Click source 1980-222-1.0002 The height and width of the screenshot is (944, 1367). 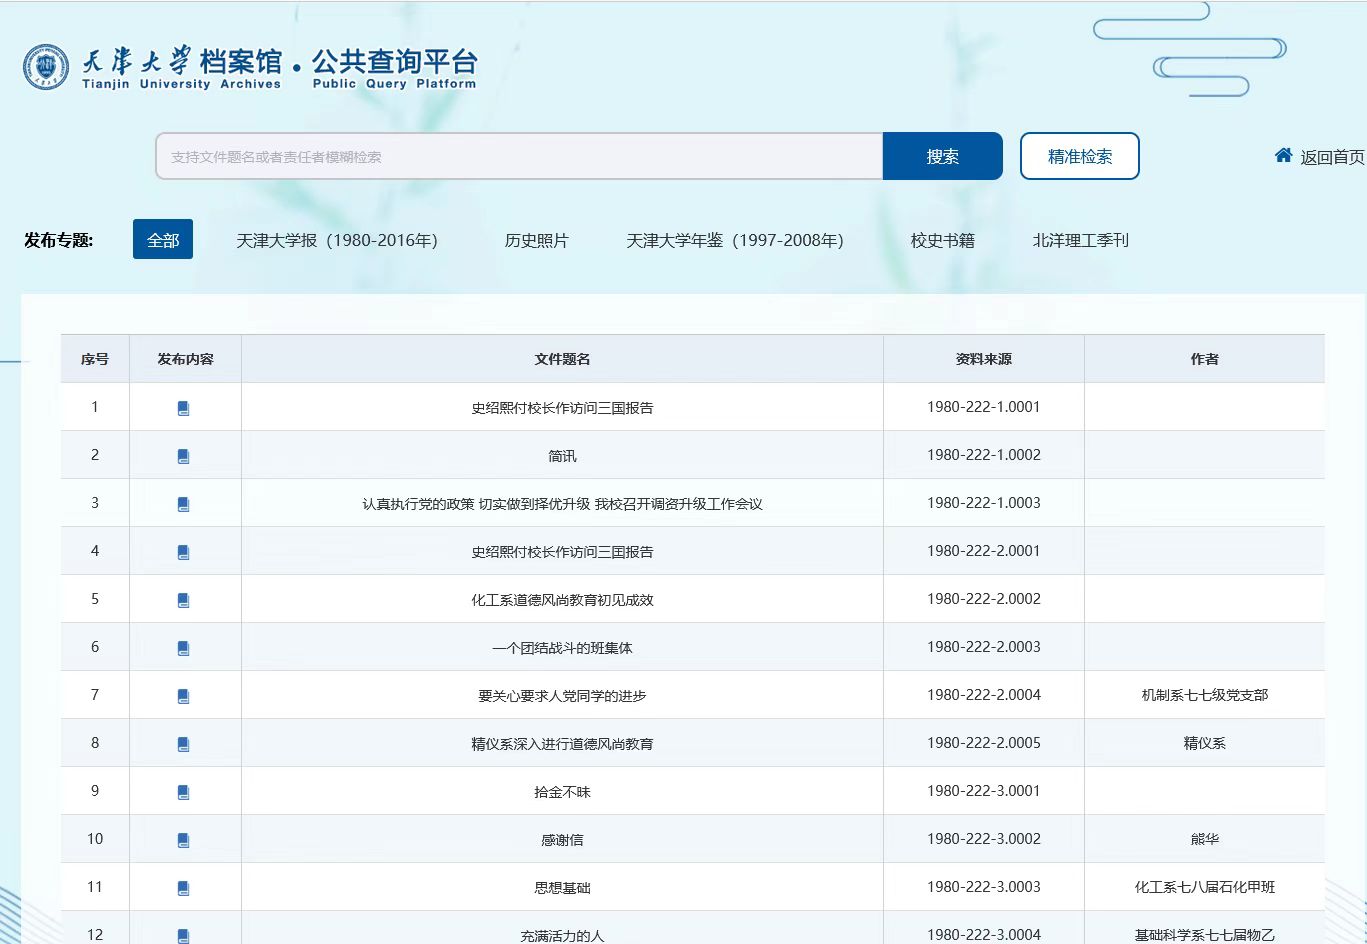click(x=984, y=455)
